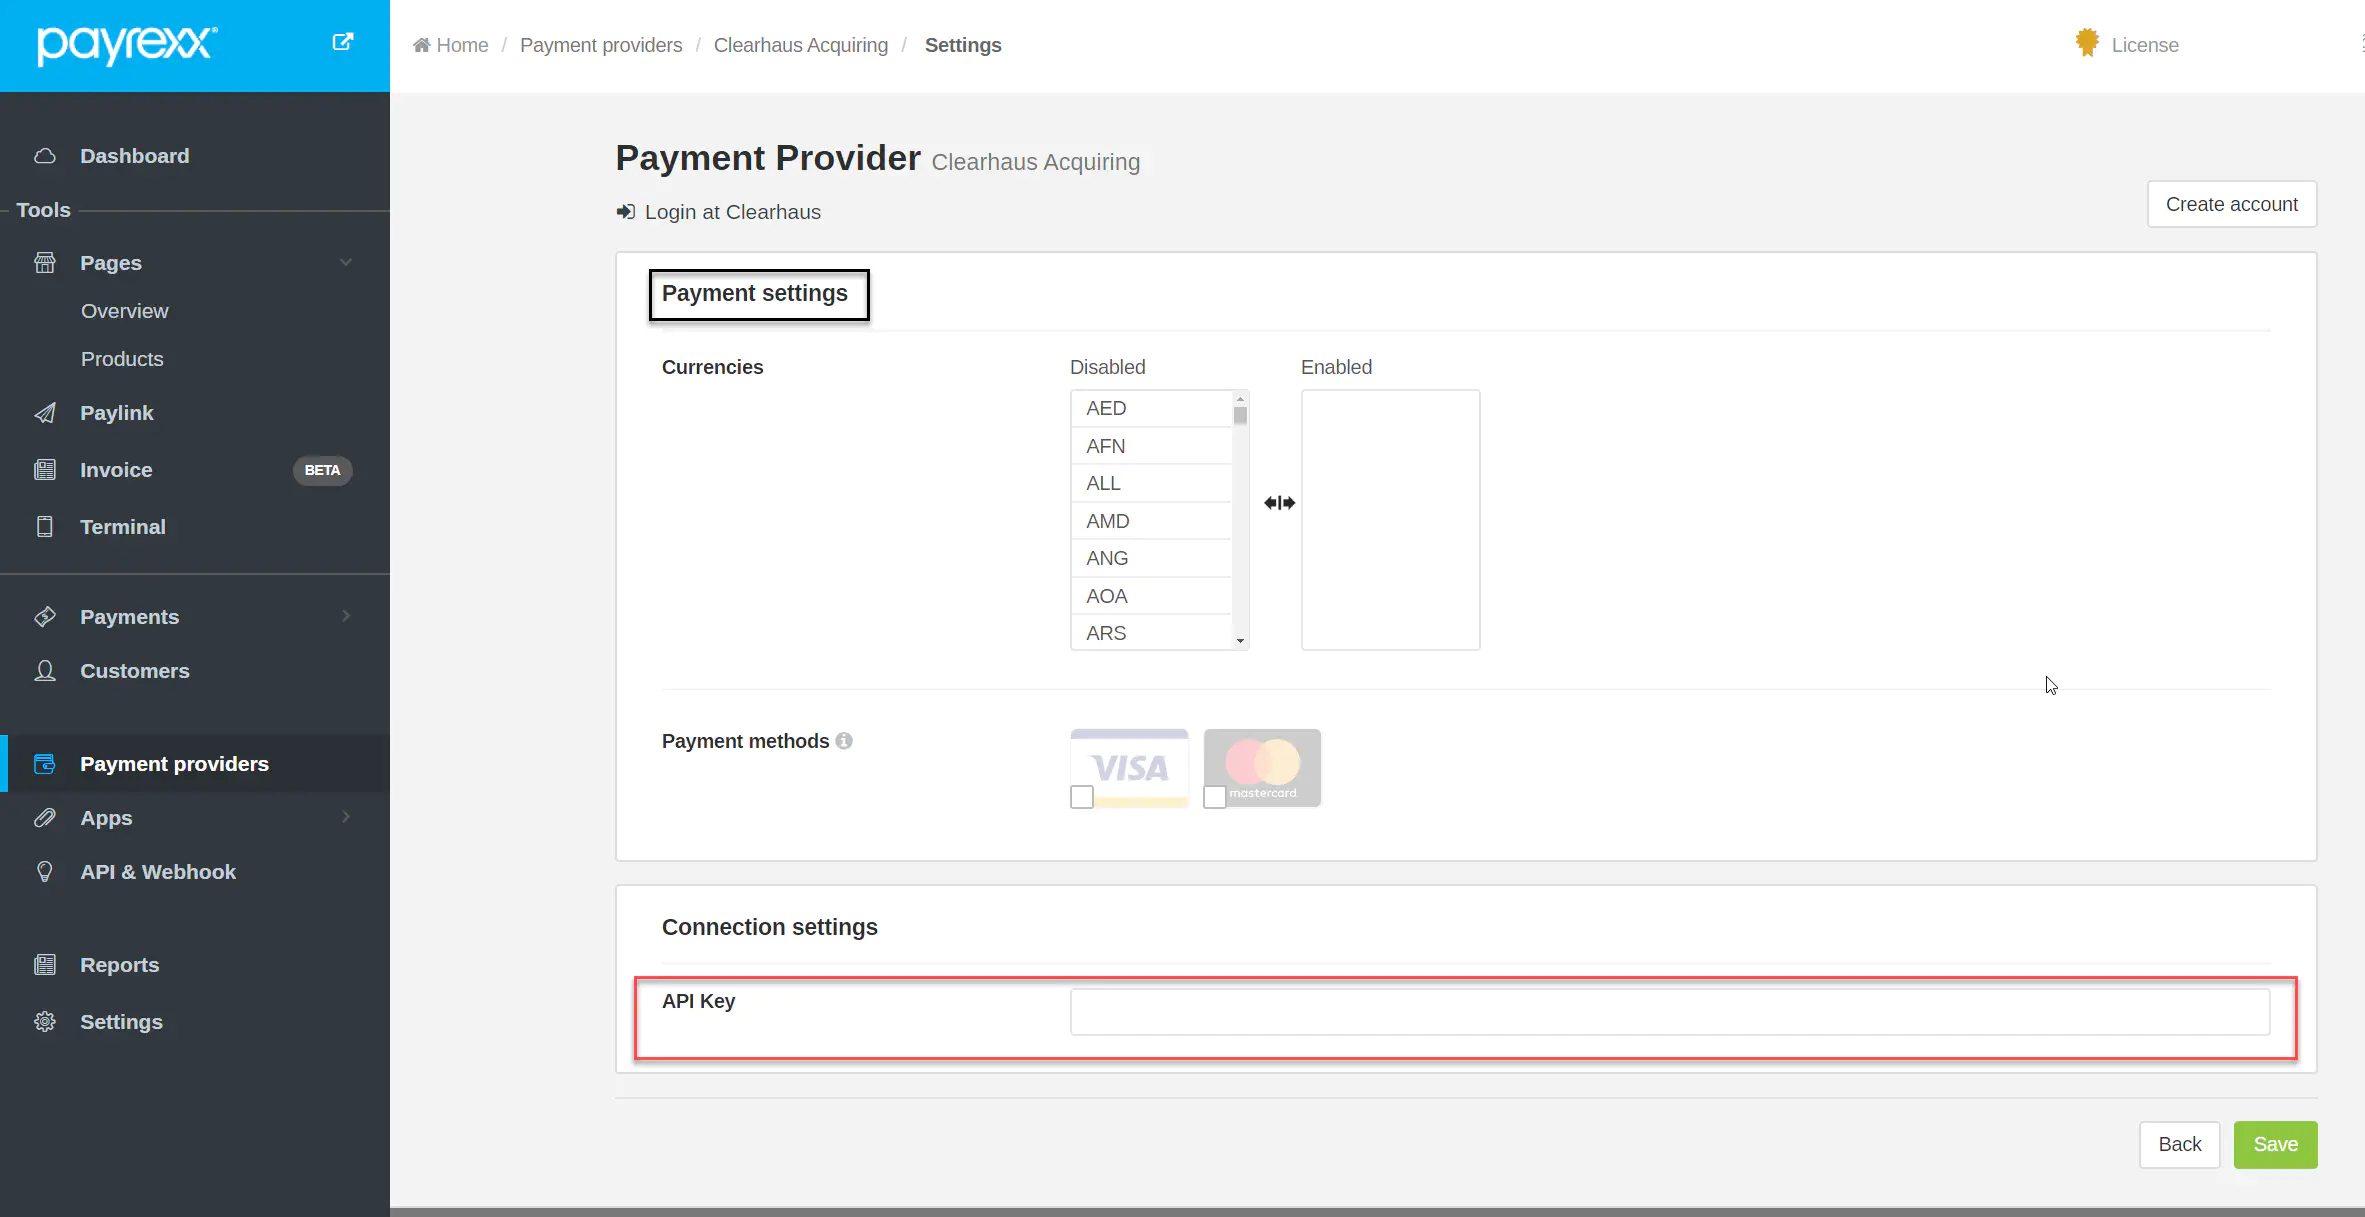Viewport: 2365px width, 1217px height.
Task: Click the currency transfer arrows icon
Action: (1279, 503)
